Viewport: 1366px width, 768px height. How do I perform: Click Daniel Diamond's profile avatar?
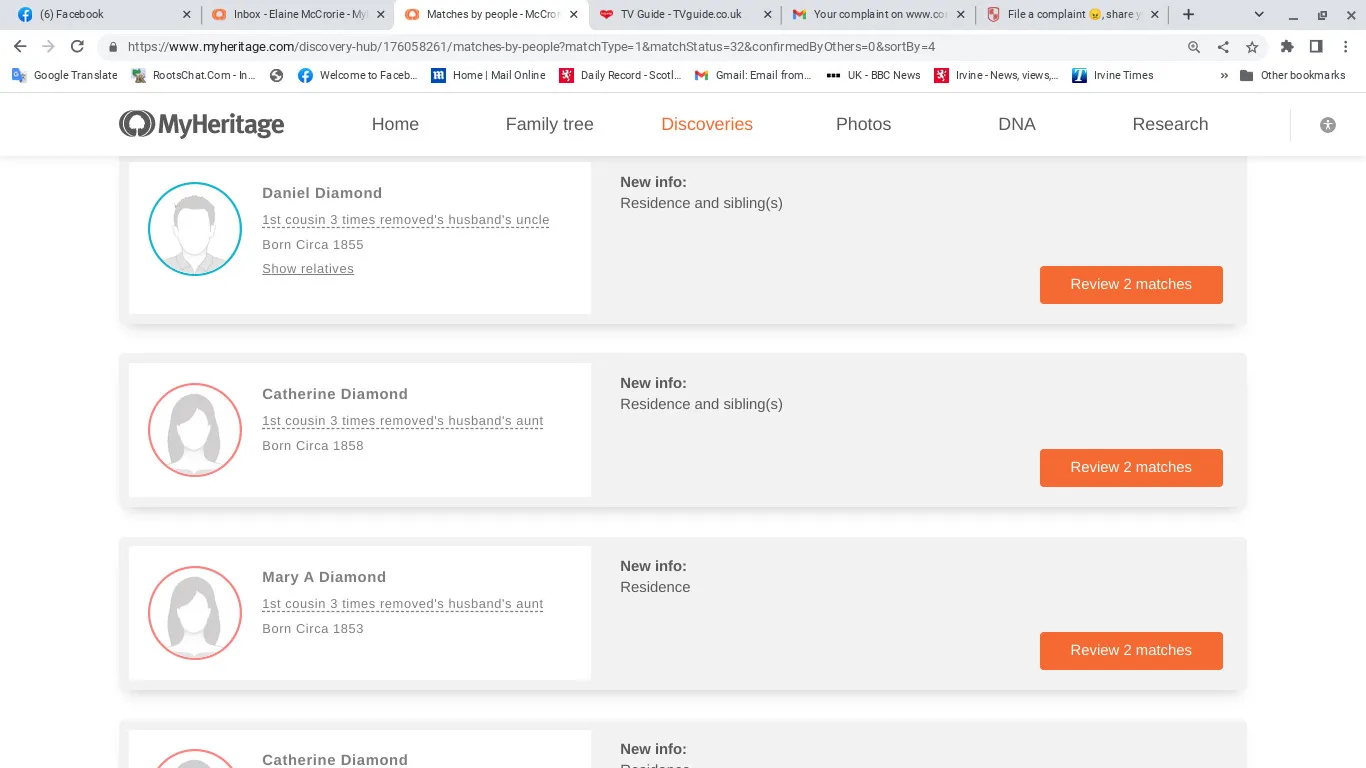[x=195, y=229]
